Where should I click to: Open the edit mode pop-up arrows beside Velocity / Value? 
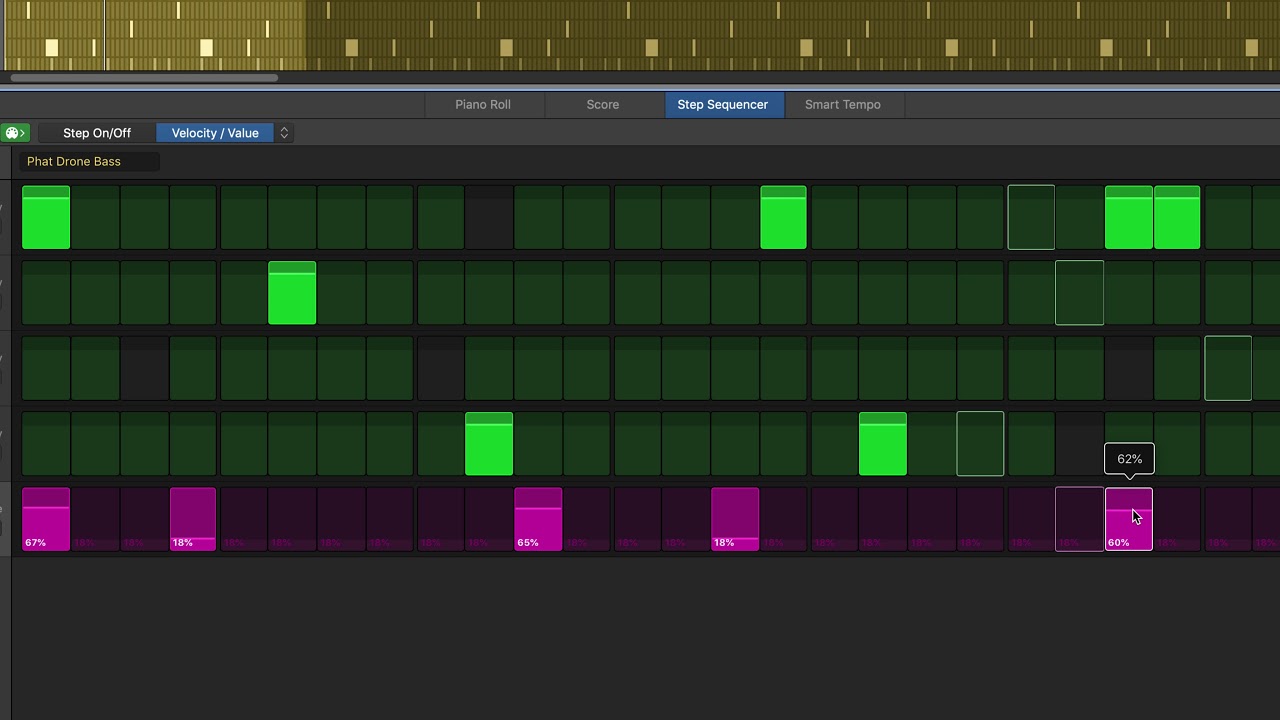click(284, 133)
